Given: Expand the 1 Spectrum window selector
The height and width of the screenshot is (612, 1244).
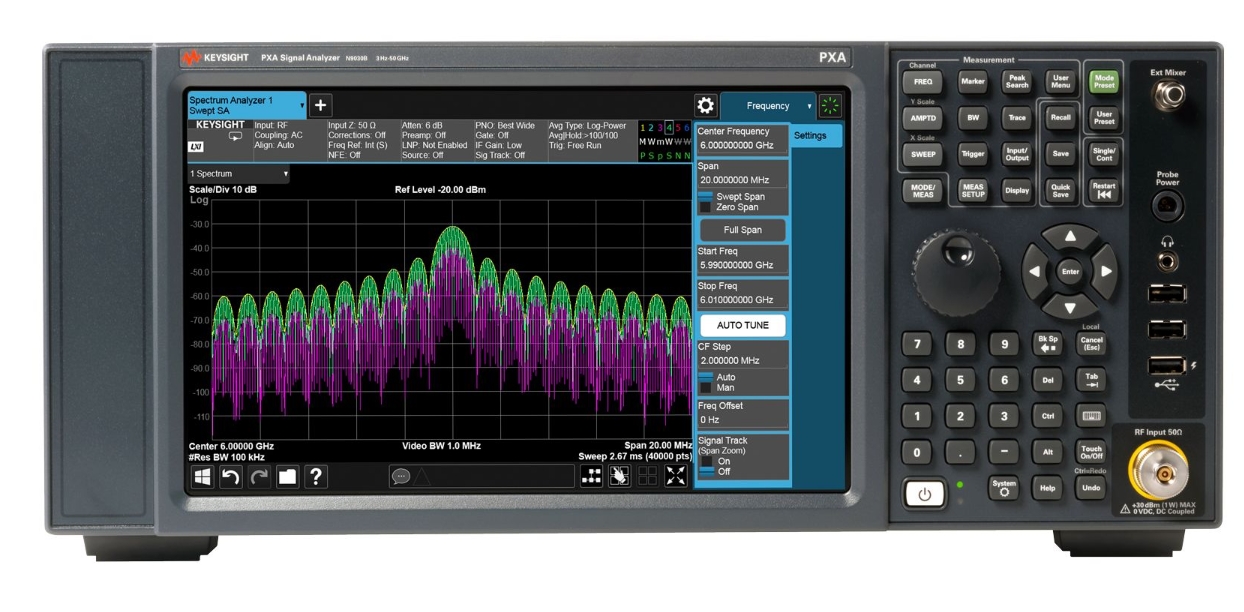Looking at the screenshot, I should point(286,174).
